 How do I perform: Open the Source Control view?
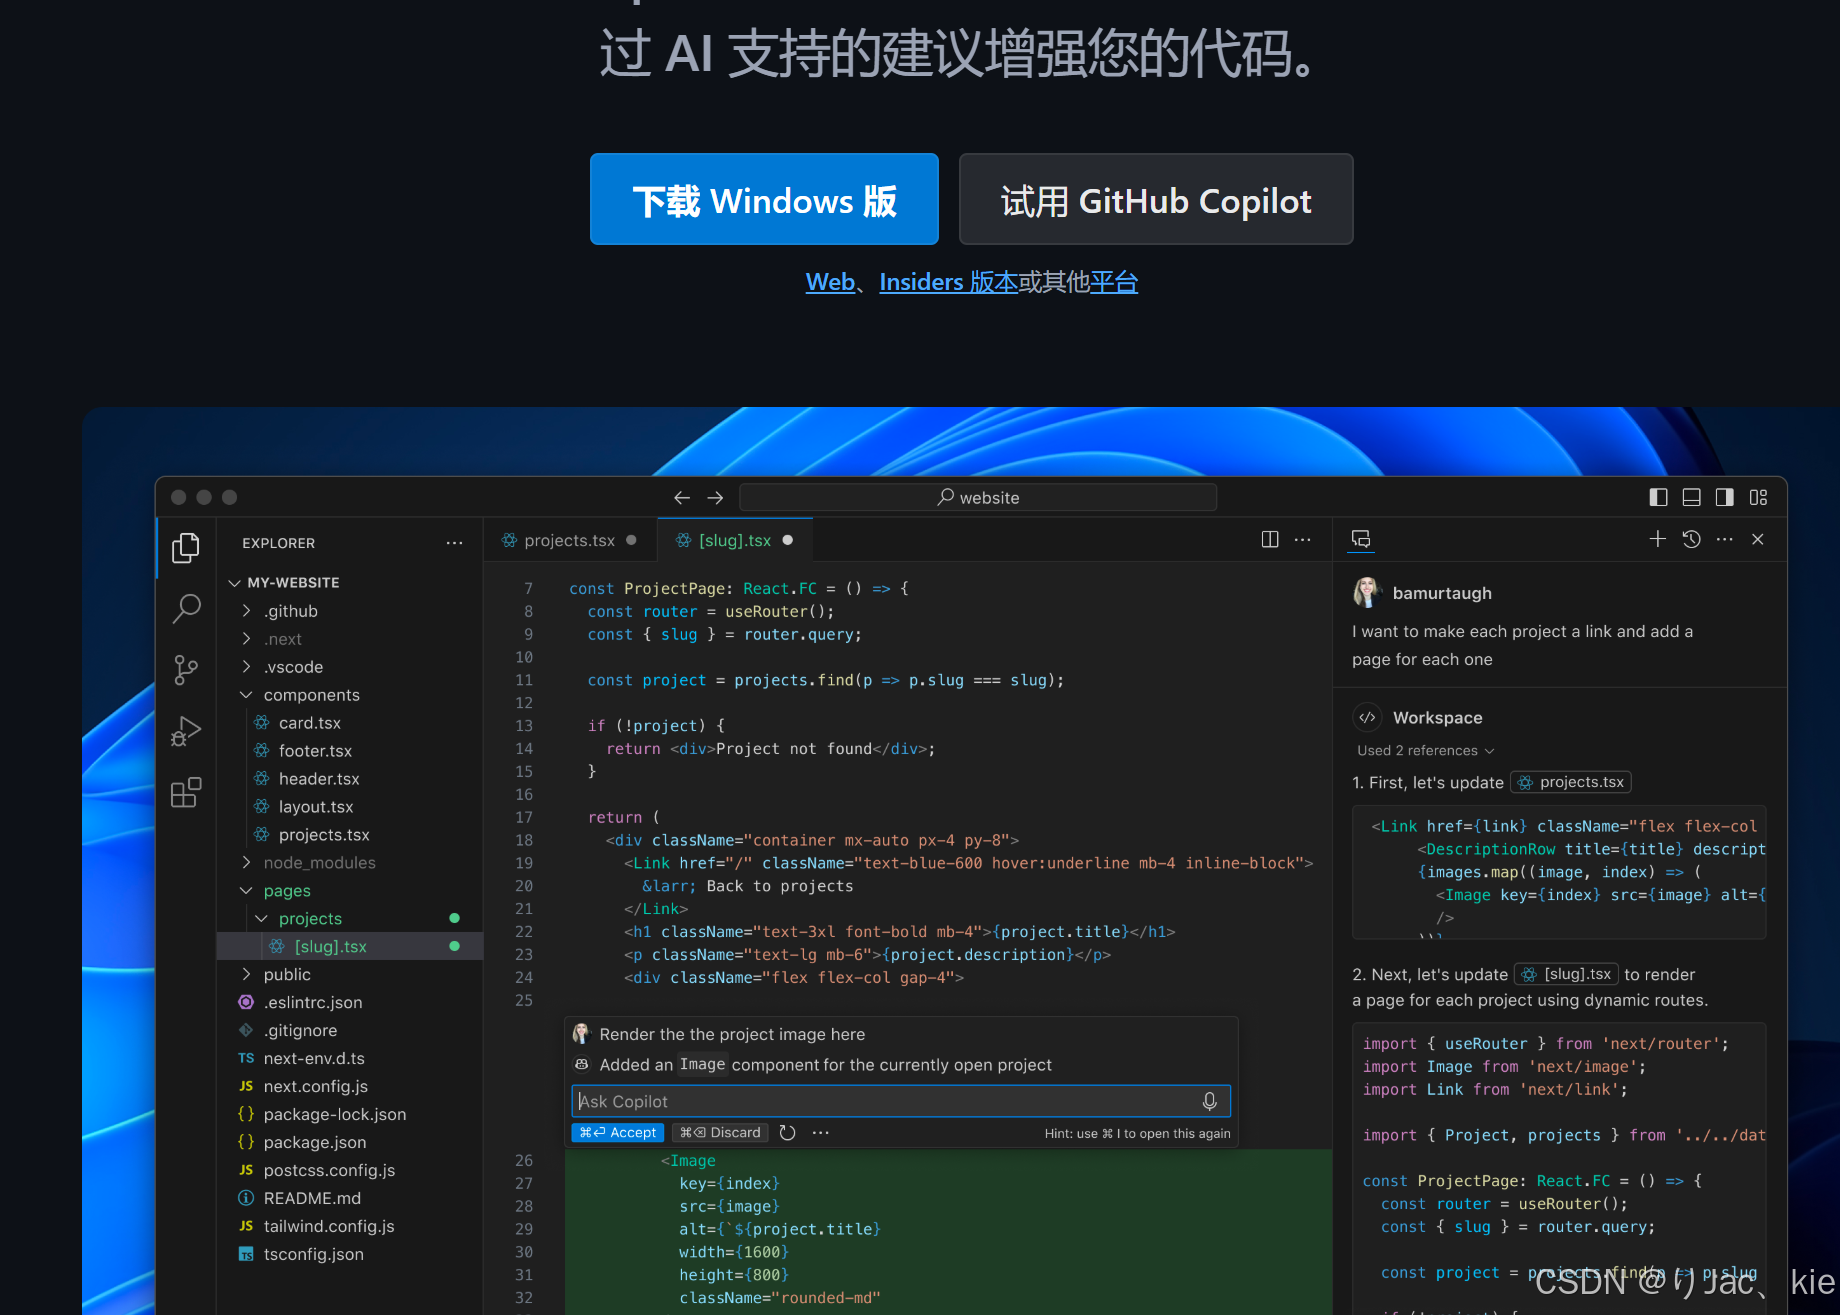186,670
